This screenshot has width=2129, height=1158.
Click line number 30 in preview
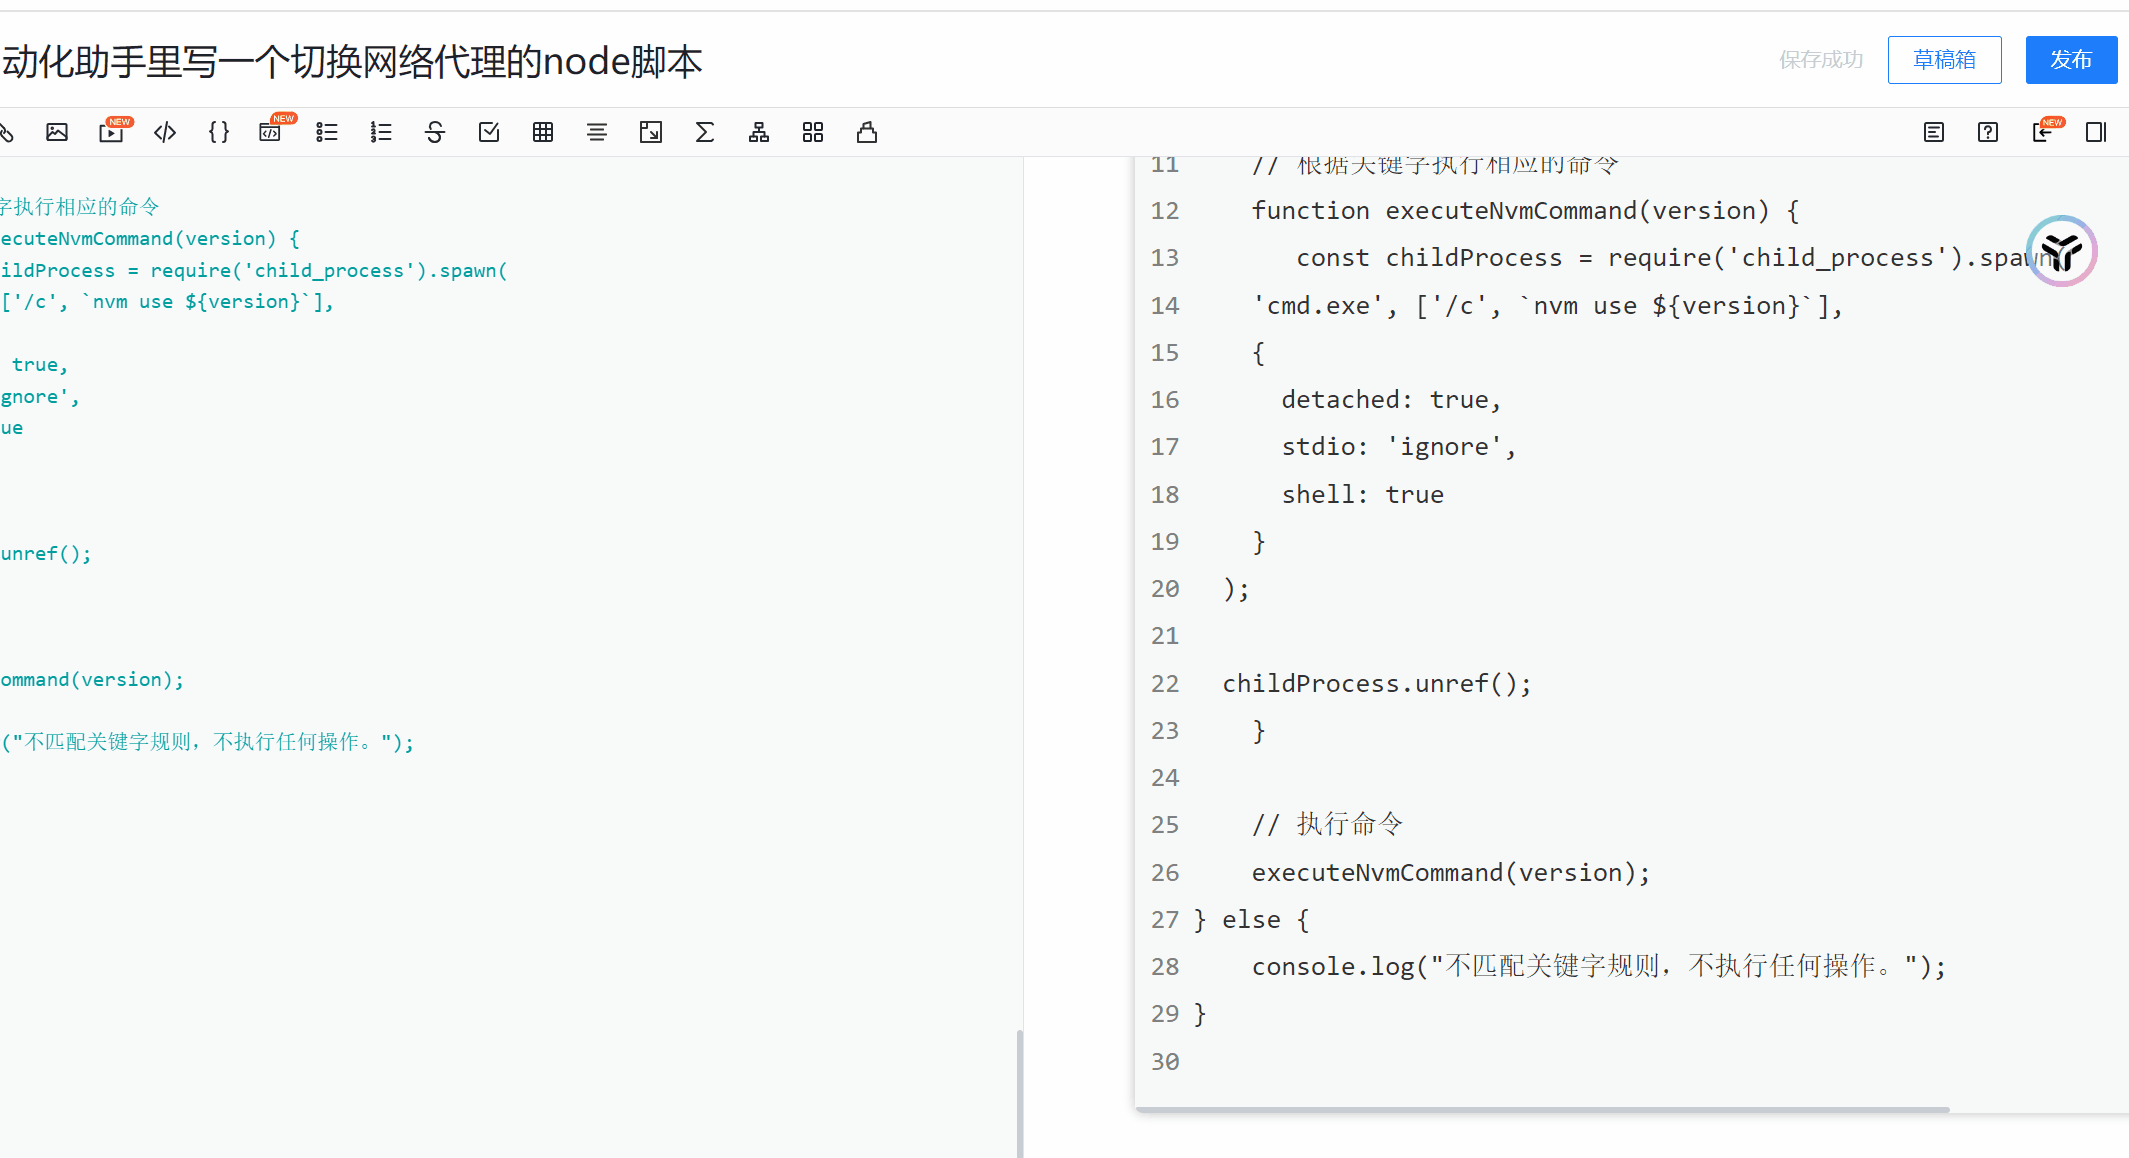(x=1165, y=1062)
